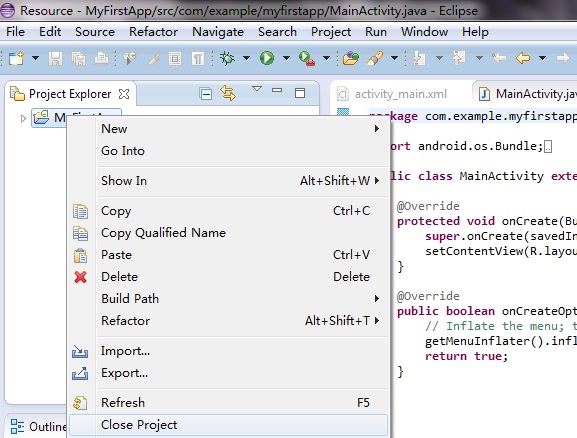Open the Navigate menu
The height and width of the screenshot is (438, 577).
(x=218, y=32)
